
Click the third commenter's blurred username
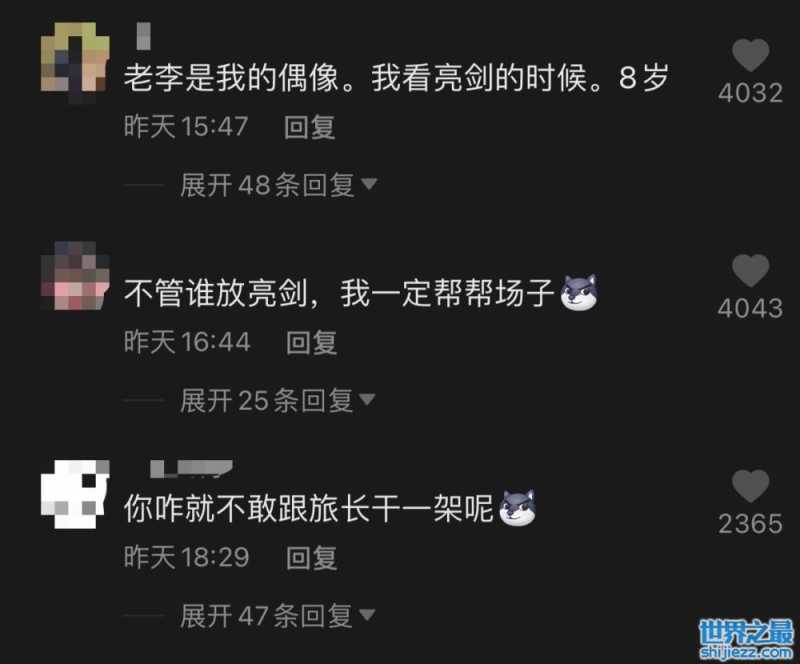pyautogui.click(x=191, y=469)
